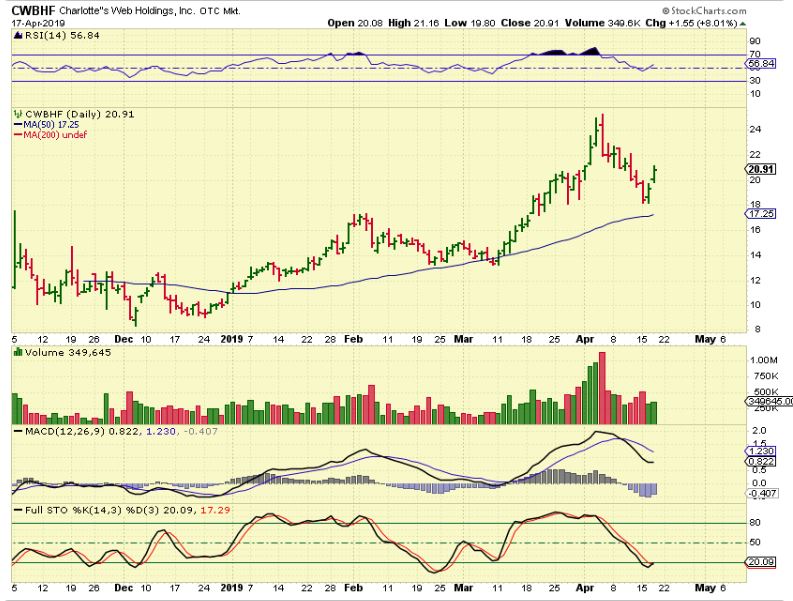The height and width of the screenshot is (601, 793).
Task: Click the Apr label on the bottom date axis
Action: pos(585,588)
